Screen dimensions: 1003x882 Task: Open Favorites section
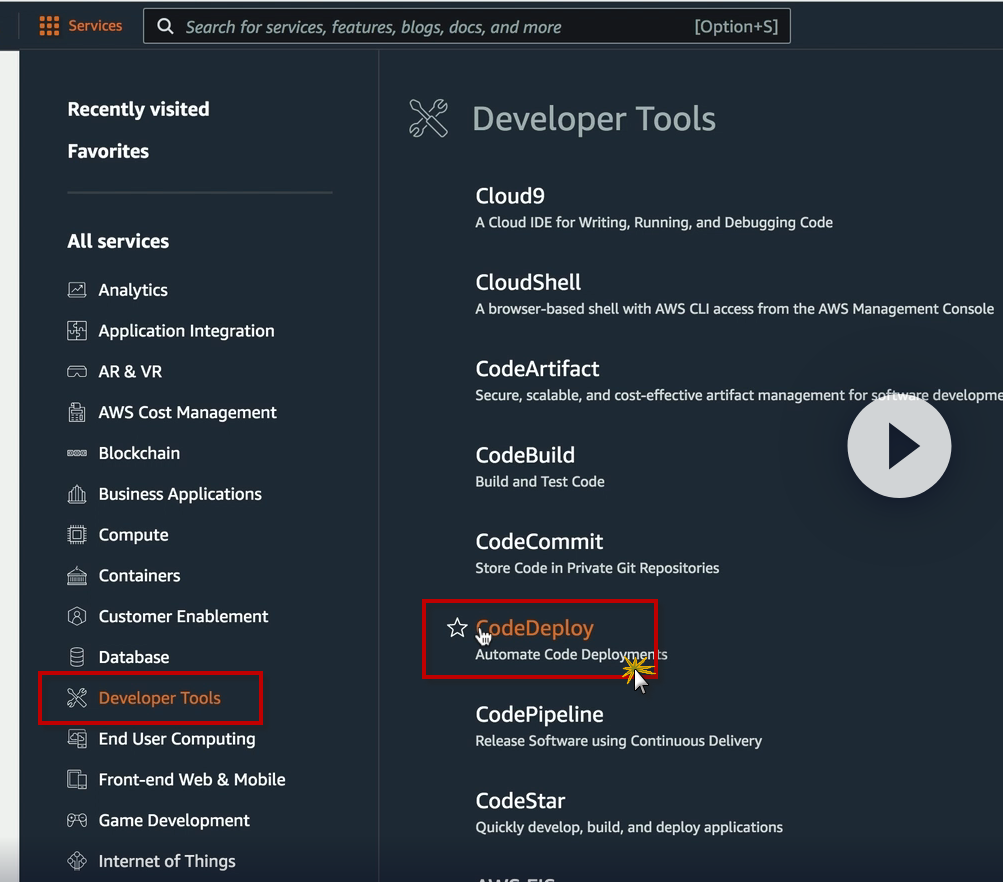108,151
